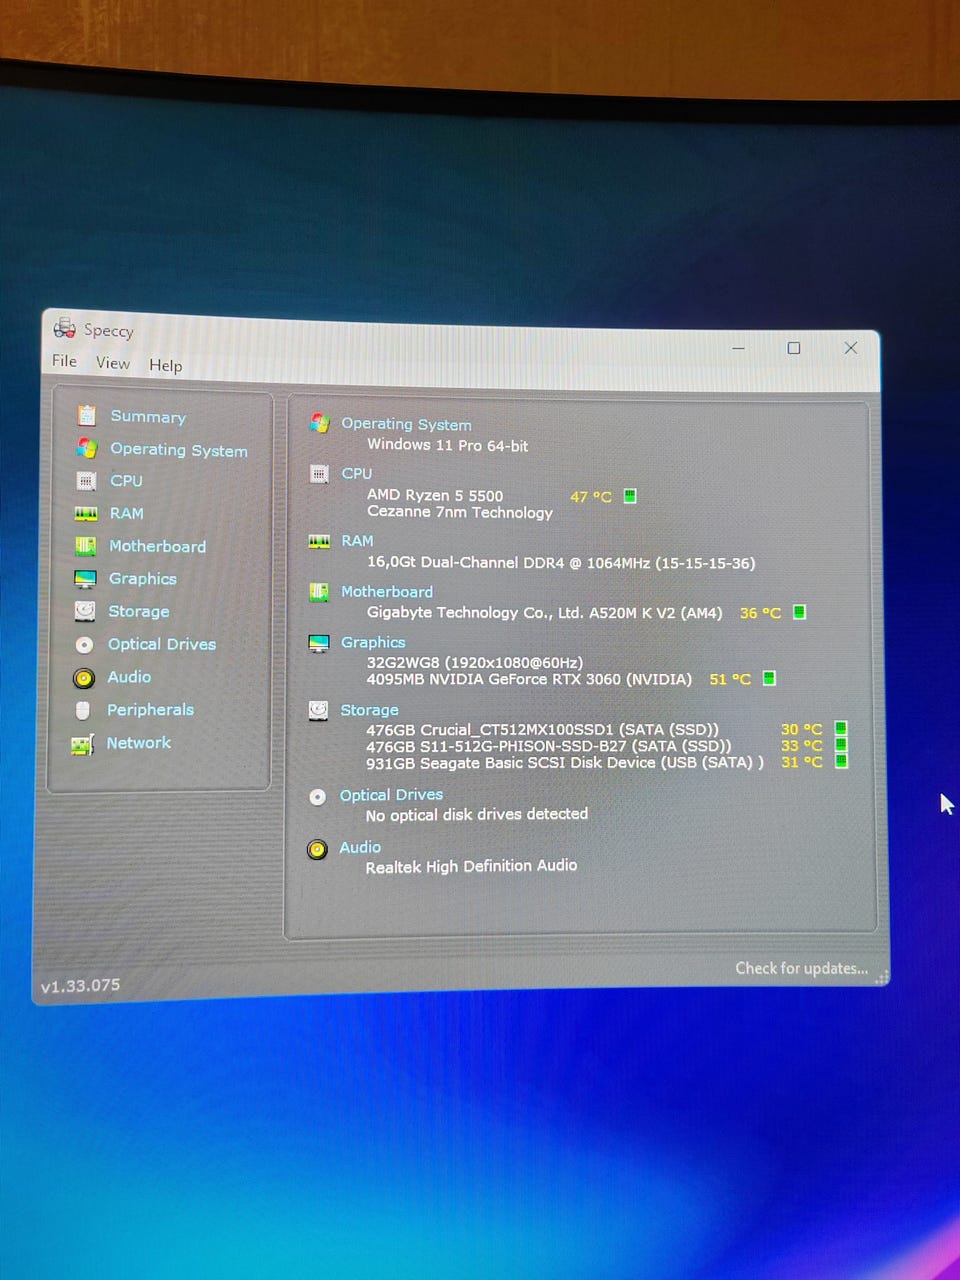Screen dimensions: 960x1280
Task: Go to Peripherals label in sidebar
Action: [150, 709]
